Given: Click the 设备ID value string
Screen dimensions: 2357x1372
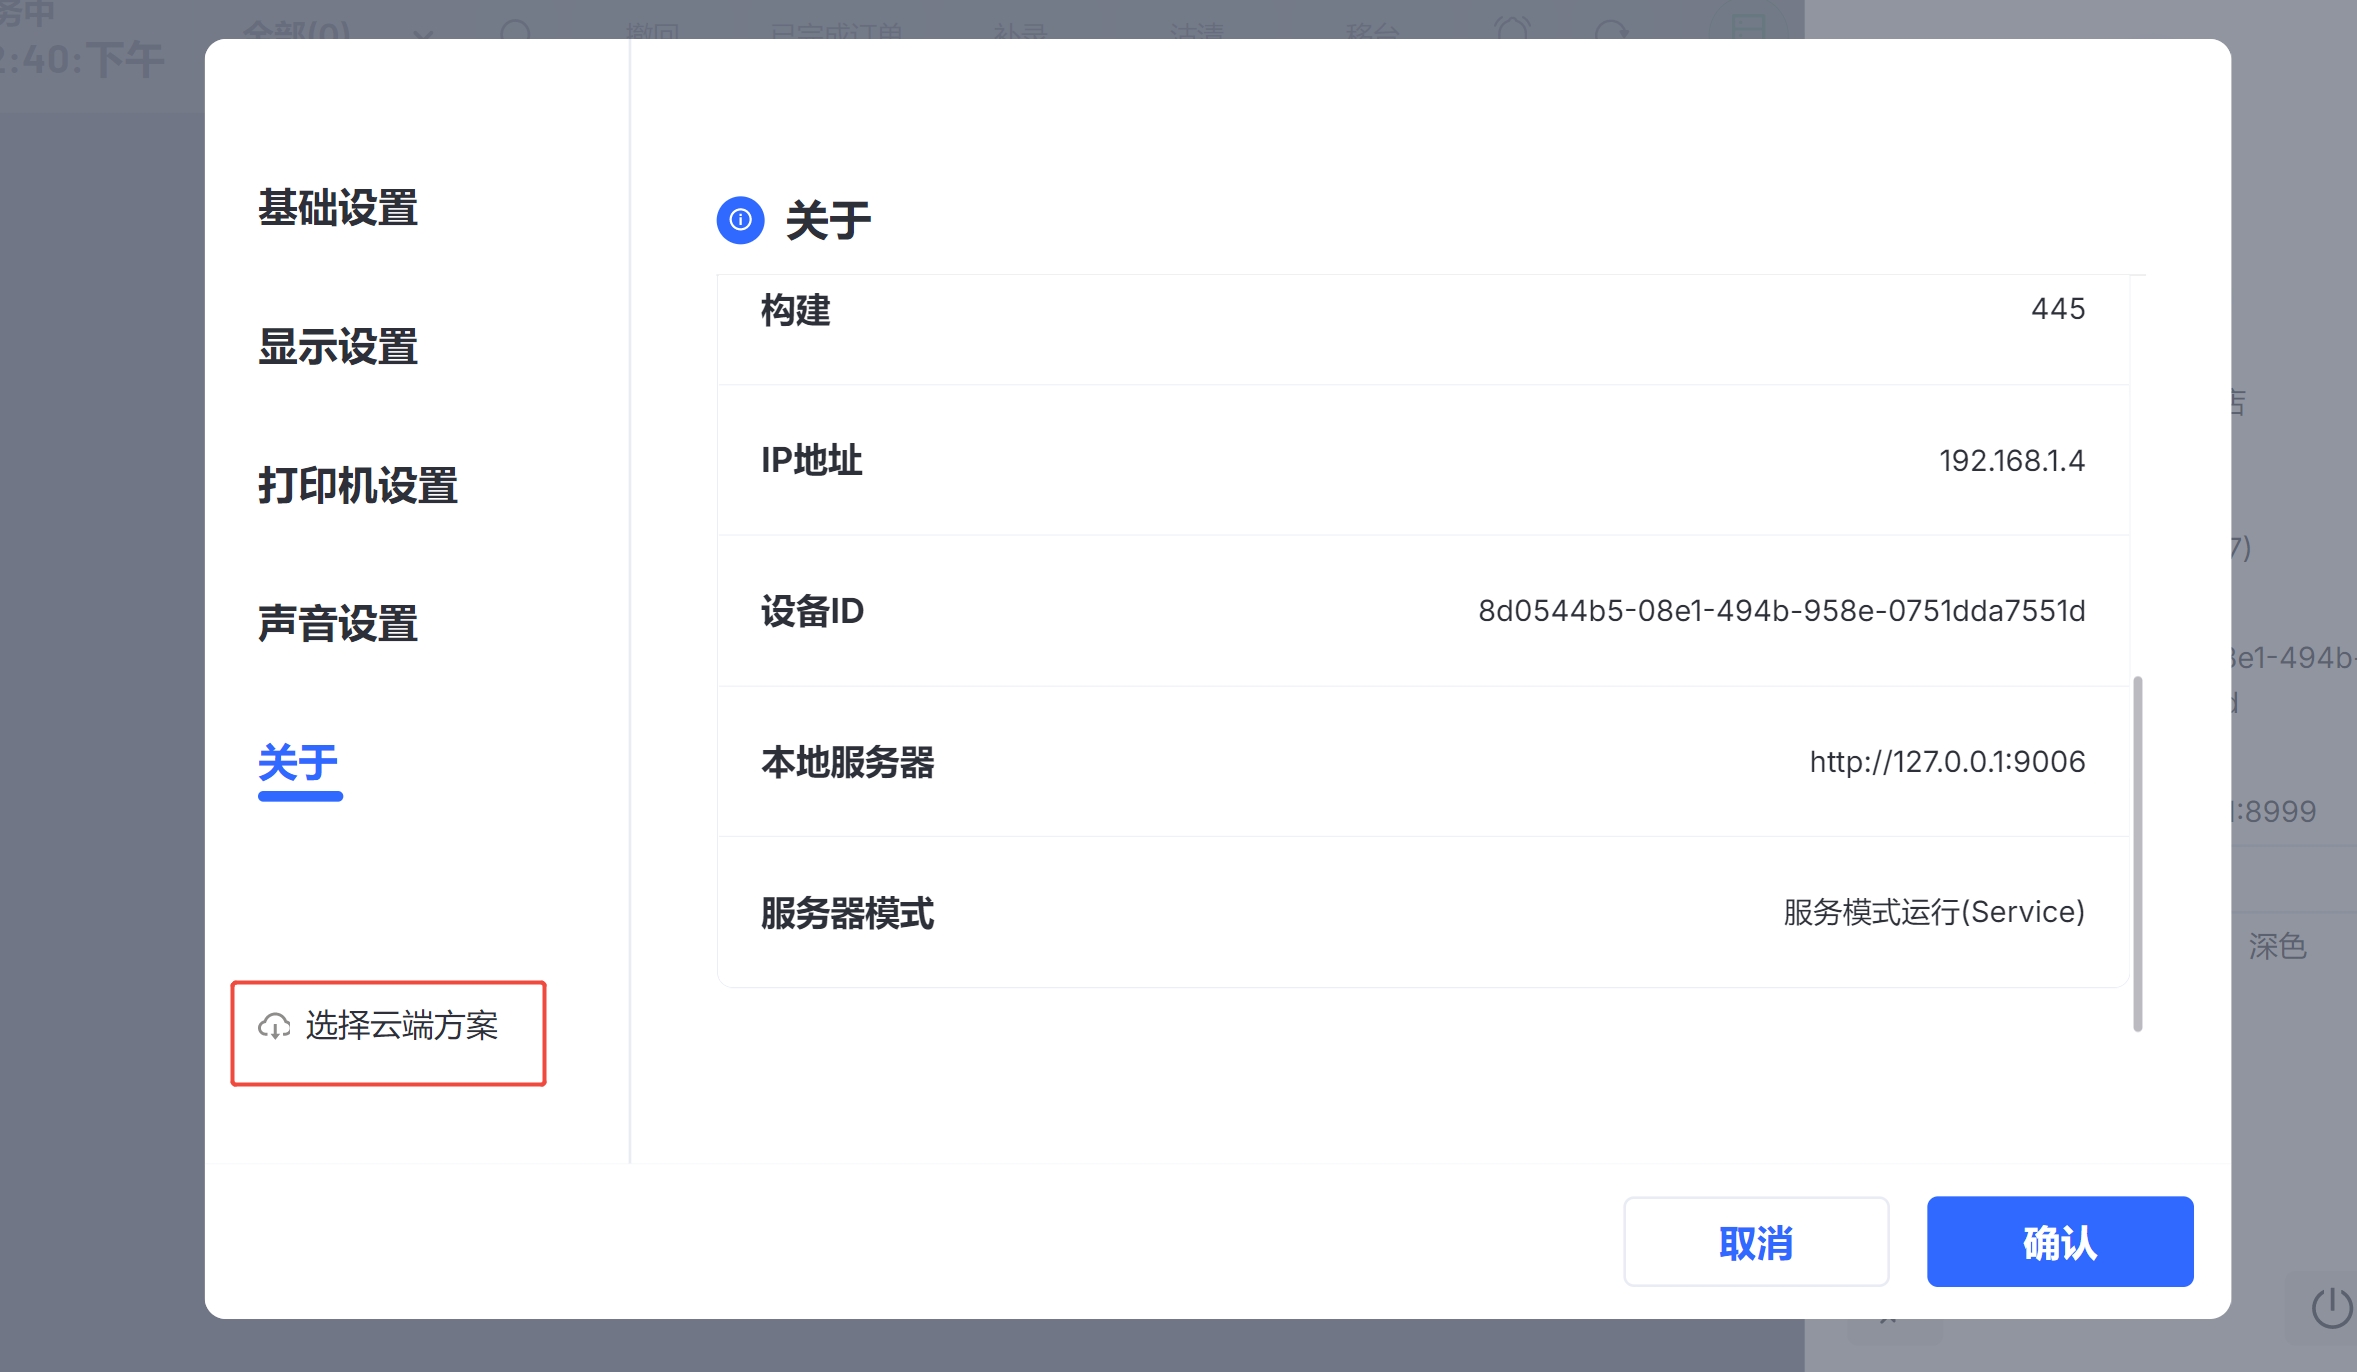Looking at the screenshot, I should coord(1781,611).
